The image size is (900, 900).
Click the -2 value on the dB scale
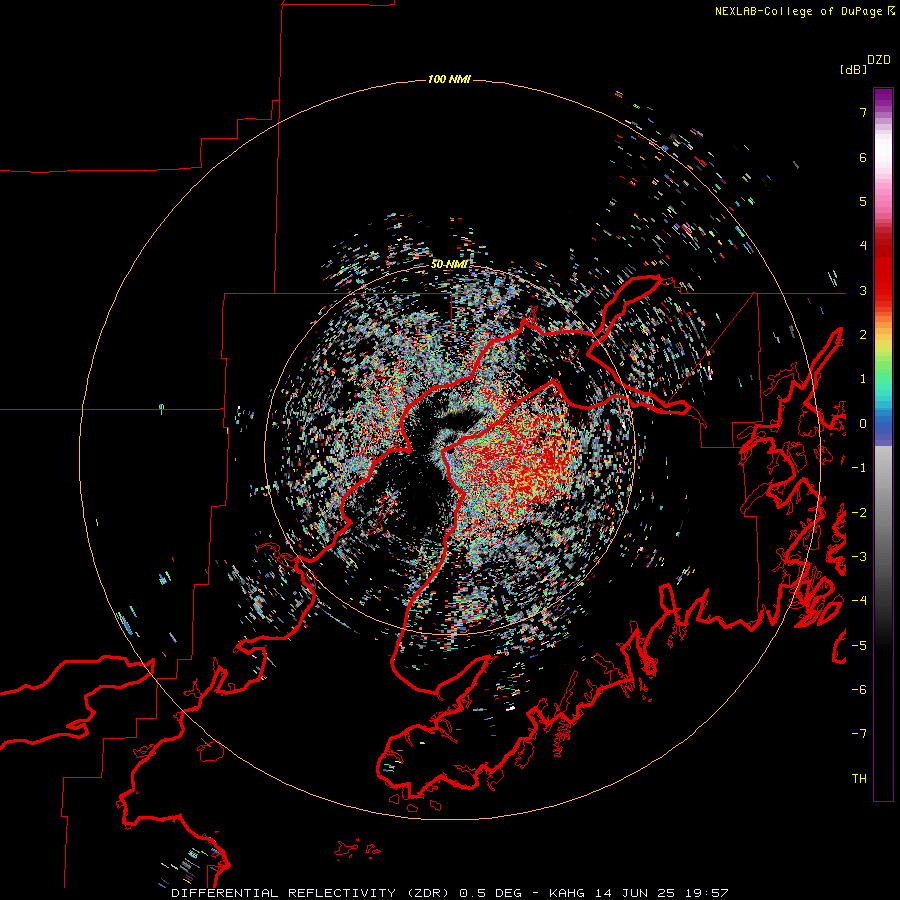pyautogui.click(x=859, y=513)
